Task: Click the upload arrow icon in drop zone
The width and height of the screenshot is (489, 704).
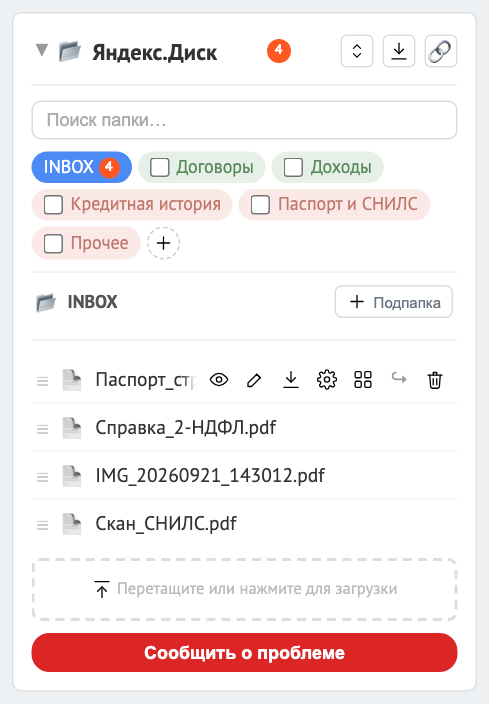Action: [x=102, y=589]
